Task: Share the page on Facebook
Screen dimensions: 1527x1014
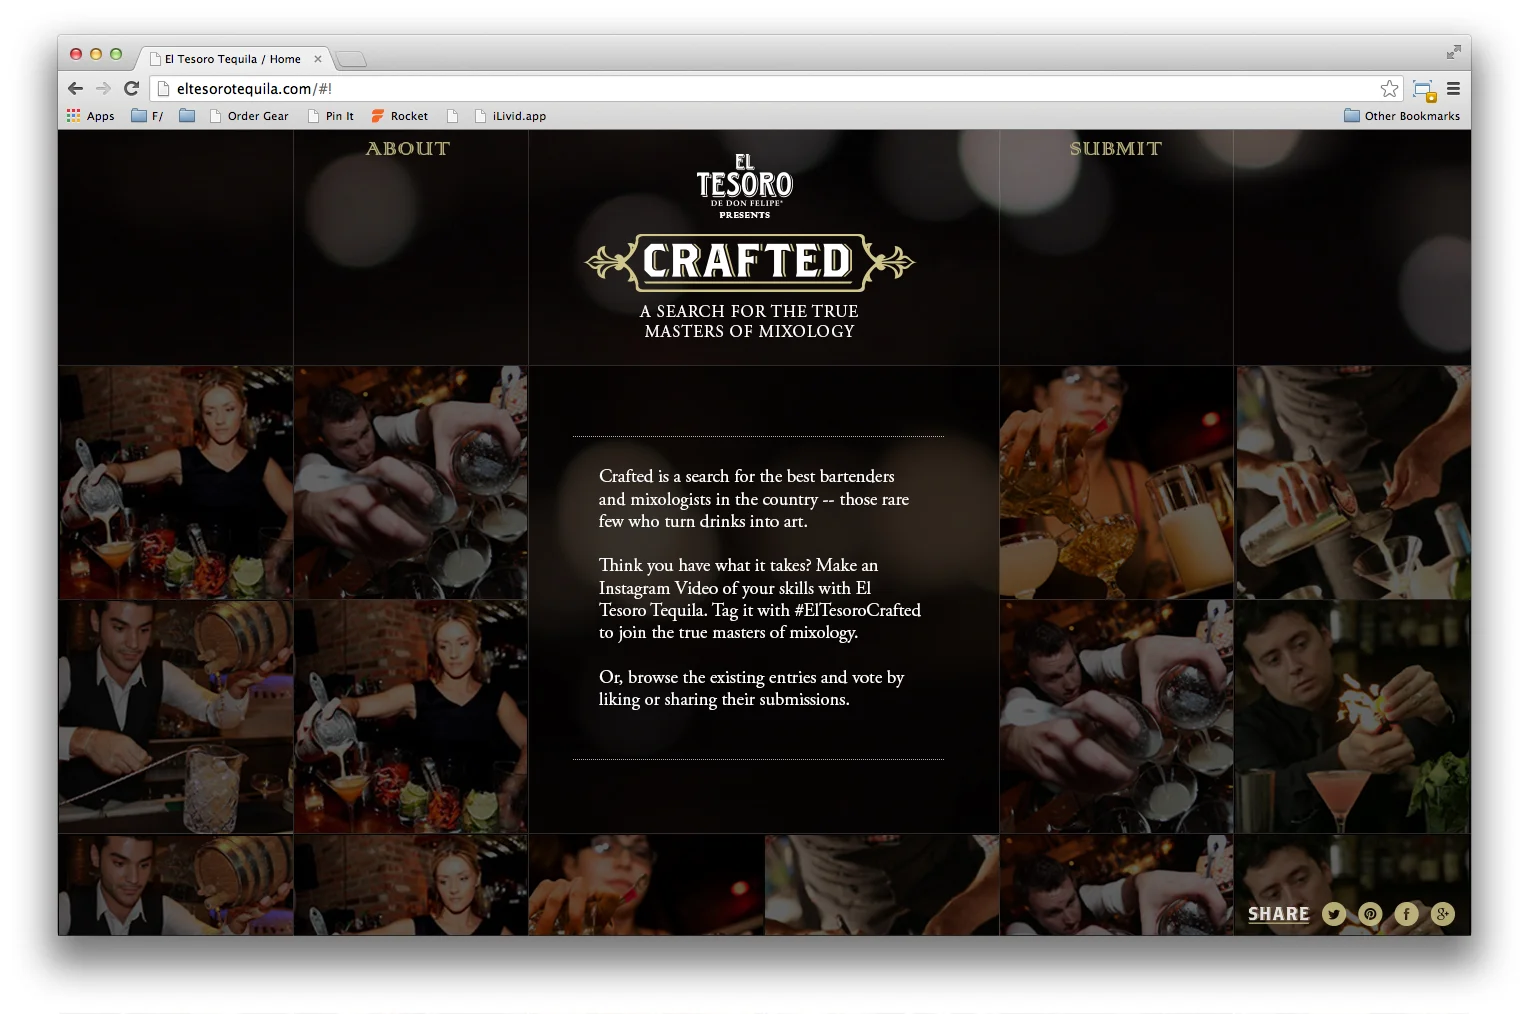Action: point(1406,914)
